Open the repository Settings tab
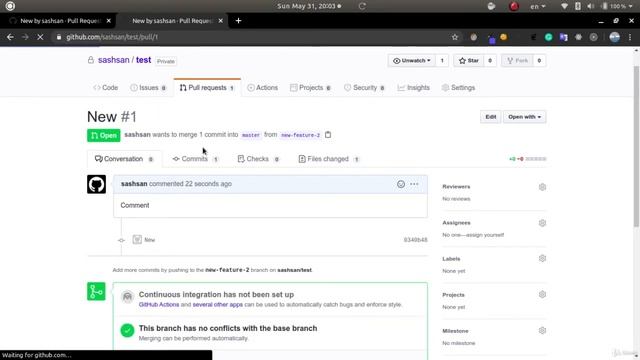 (x=458, y=88)
